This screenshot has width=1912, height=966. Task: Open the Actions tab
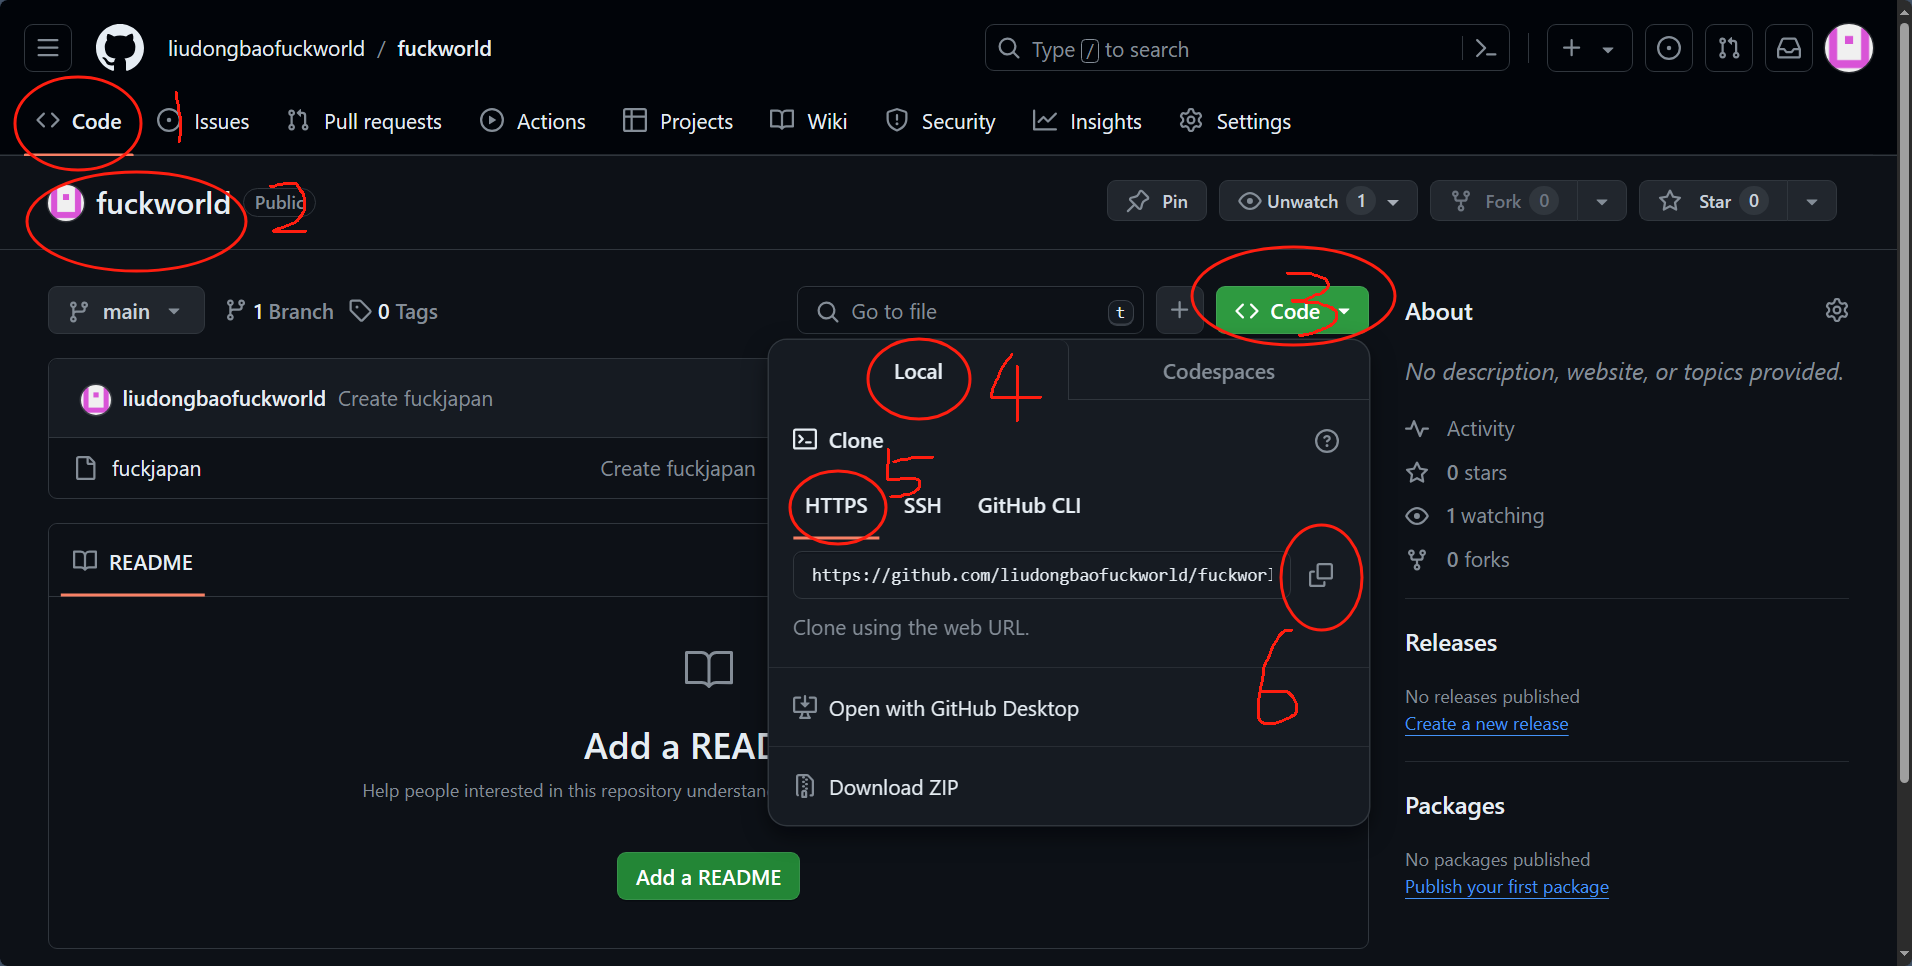point(533,121)
